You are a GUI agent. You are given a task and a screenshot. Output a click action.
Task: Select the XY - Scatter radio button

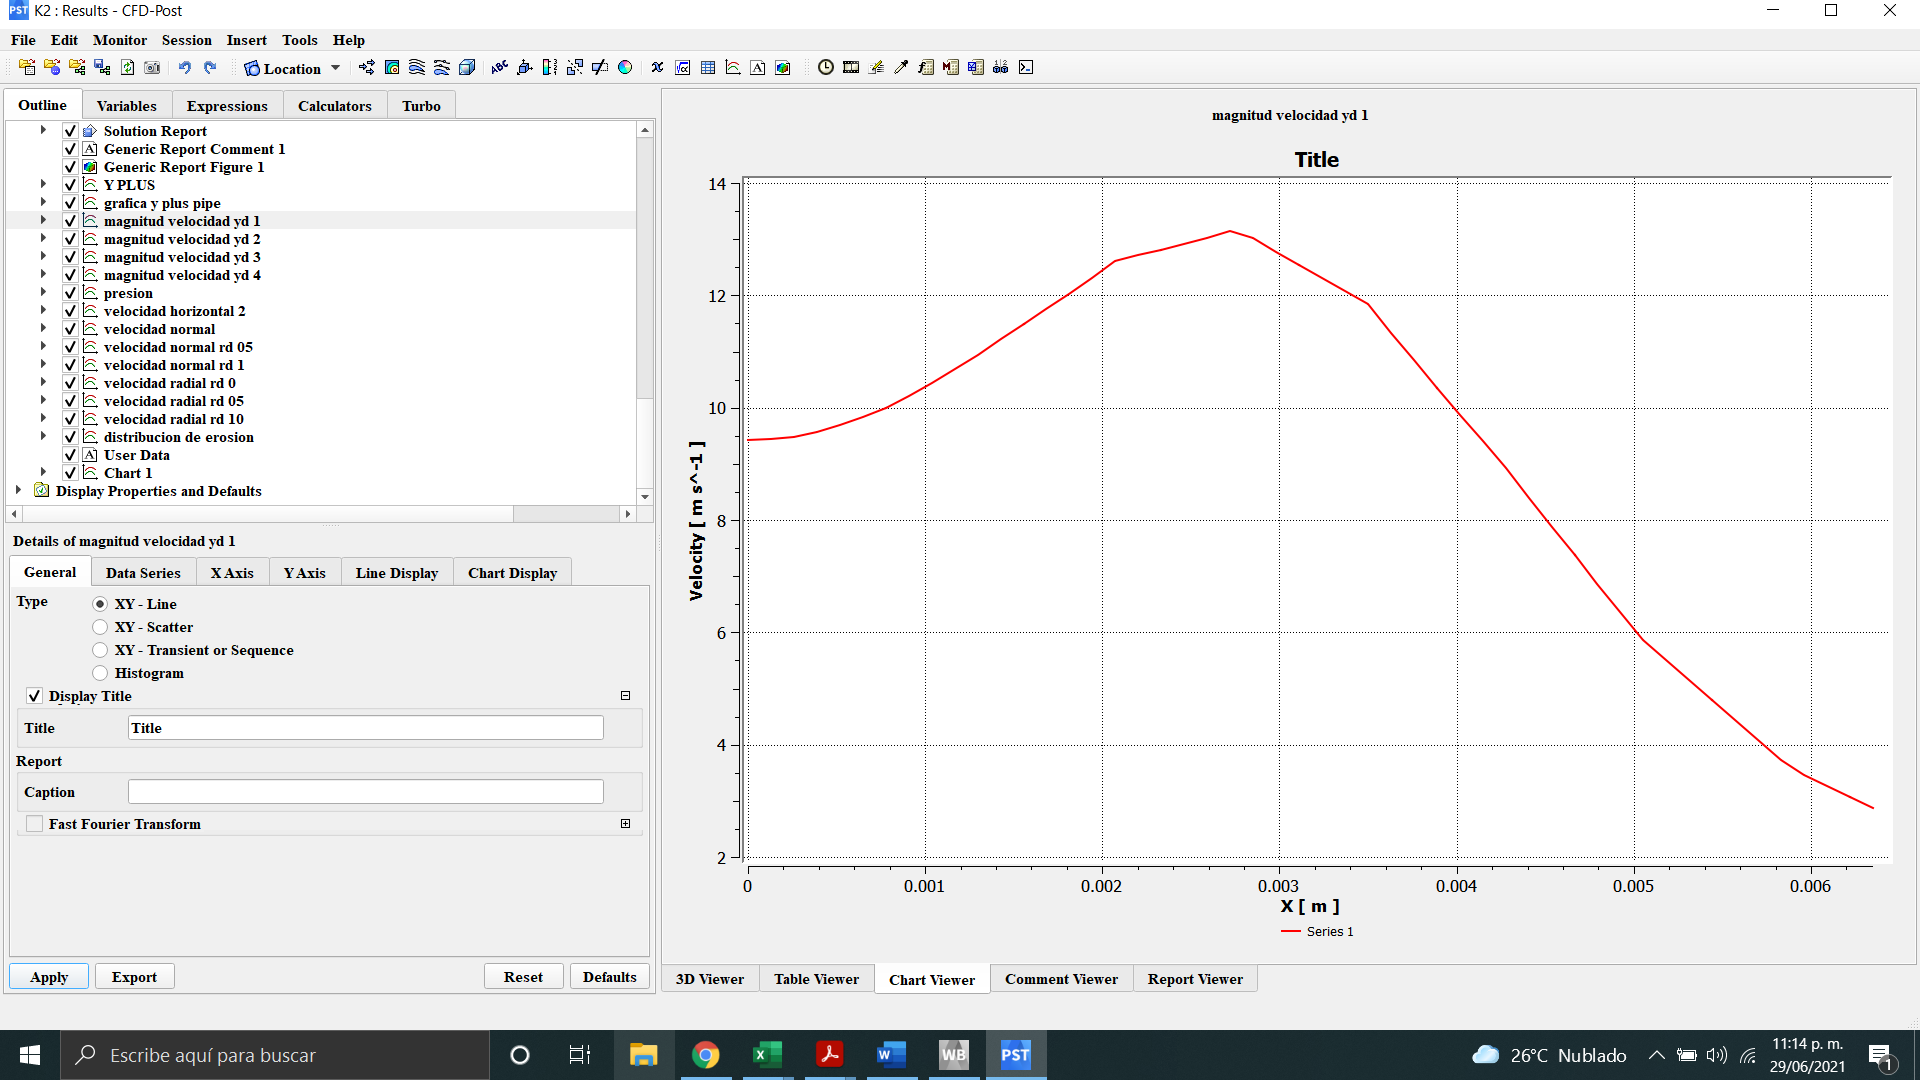[x=100, y=627]
